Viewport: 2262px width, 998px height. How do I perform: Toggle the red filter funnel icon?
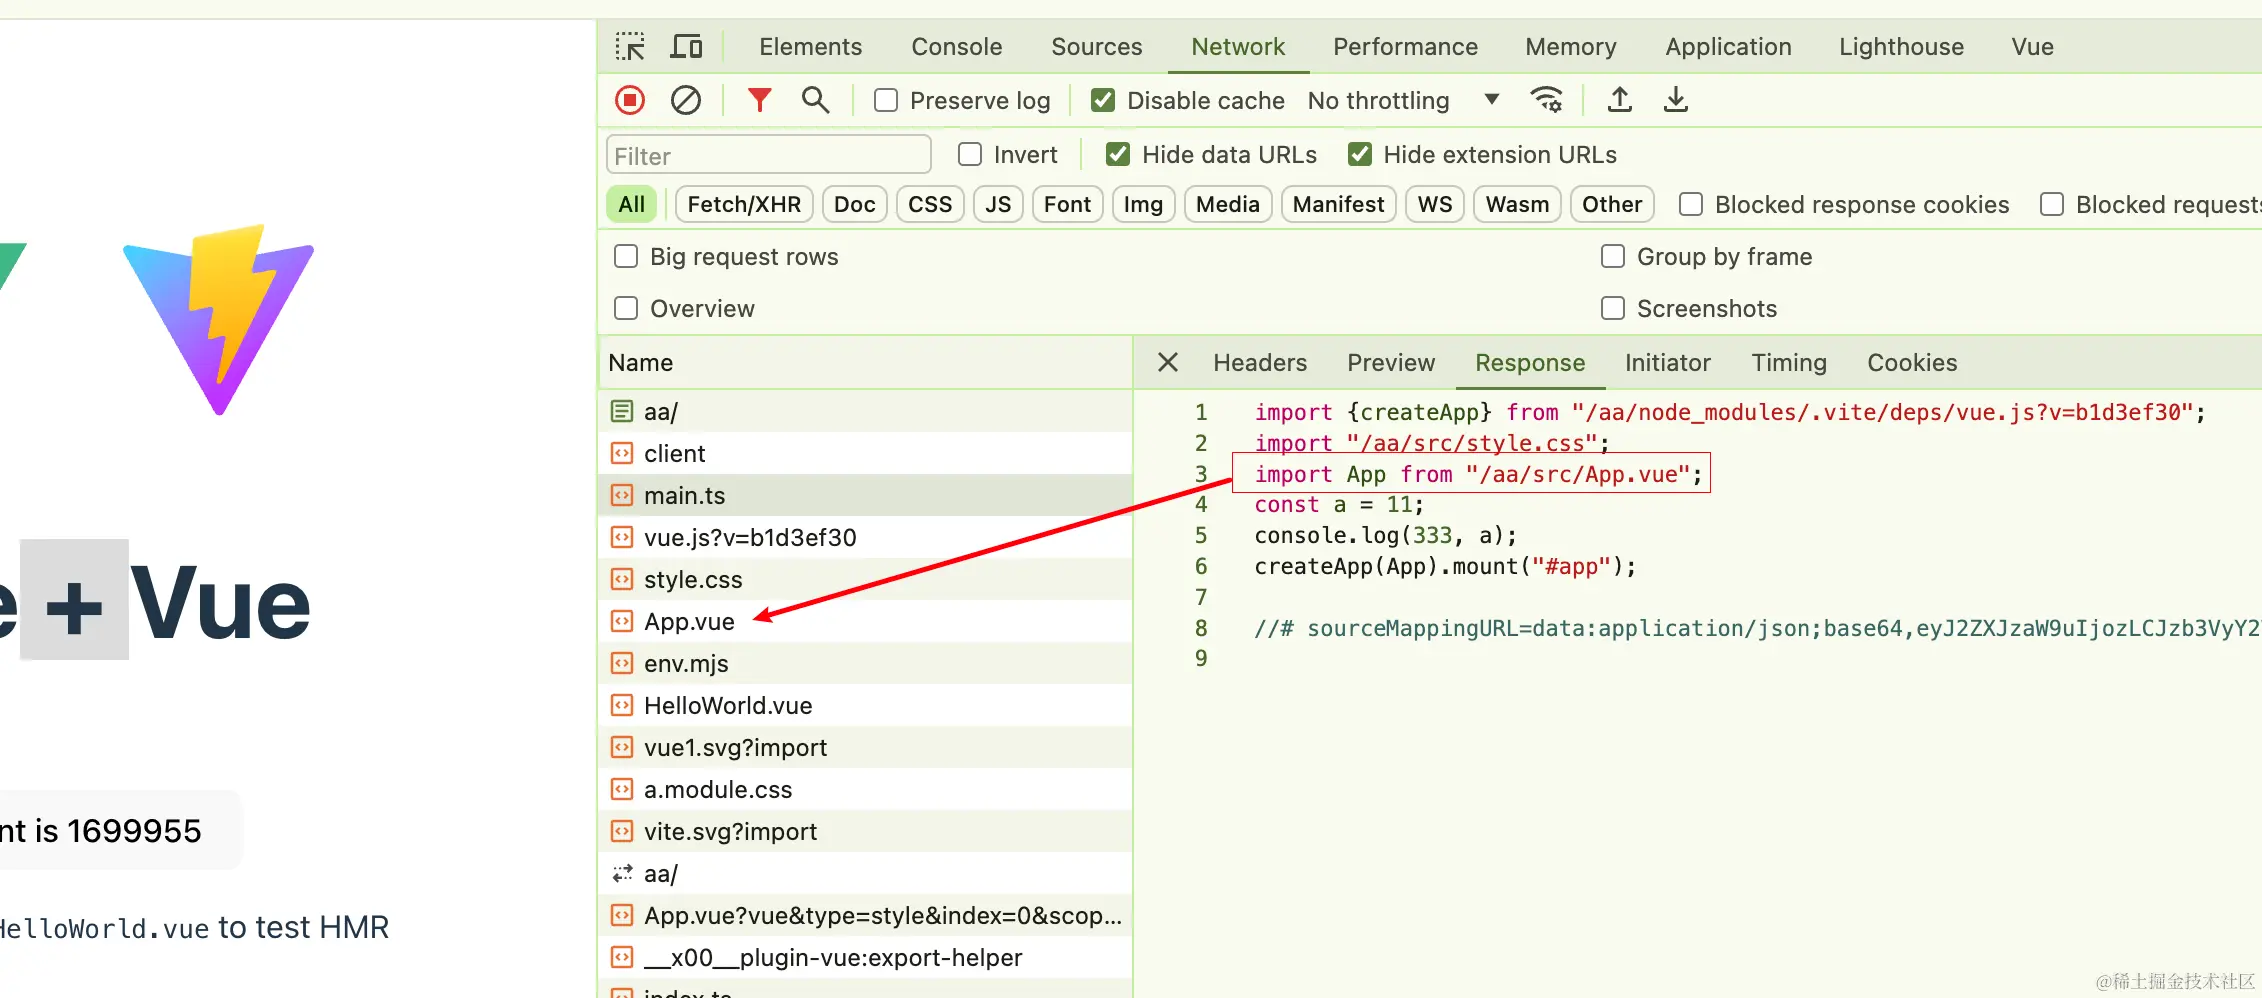760,100
